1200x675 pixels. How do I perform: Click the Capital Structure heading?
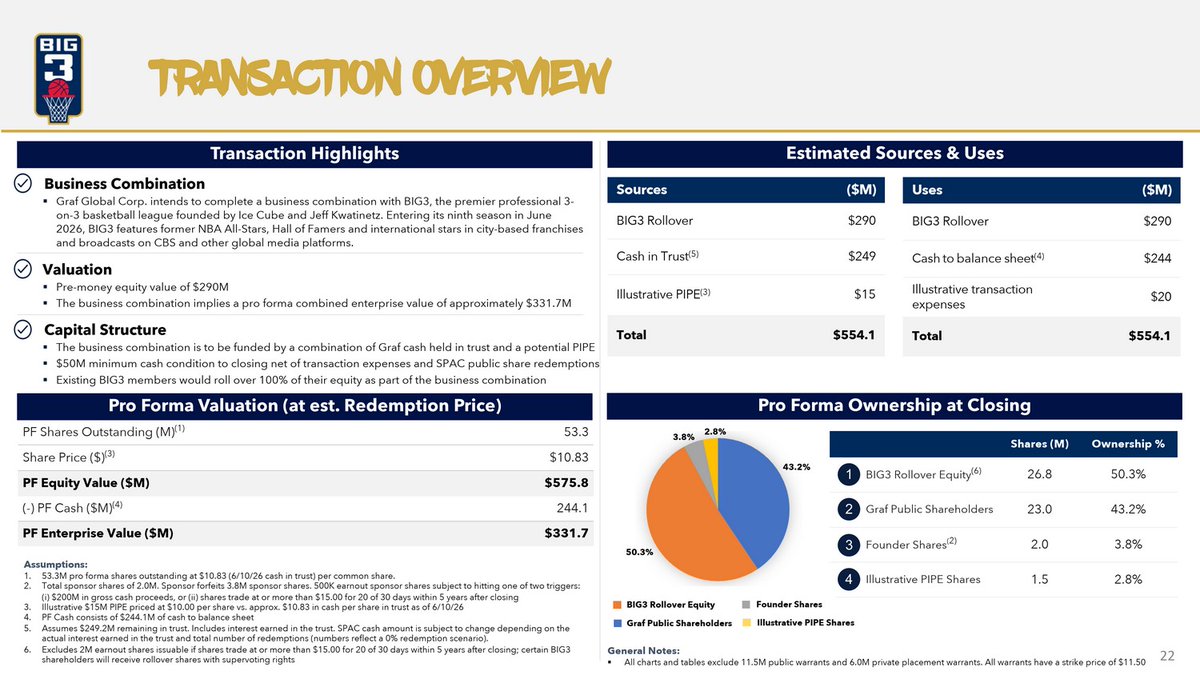105,329
